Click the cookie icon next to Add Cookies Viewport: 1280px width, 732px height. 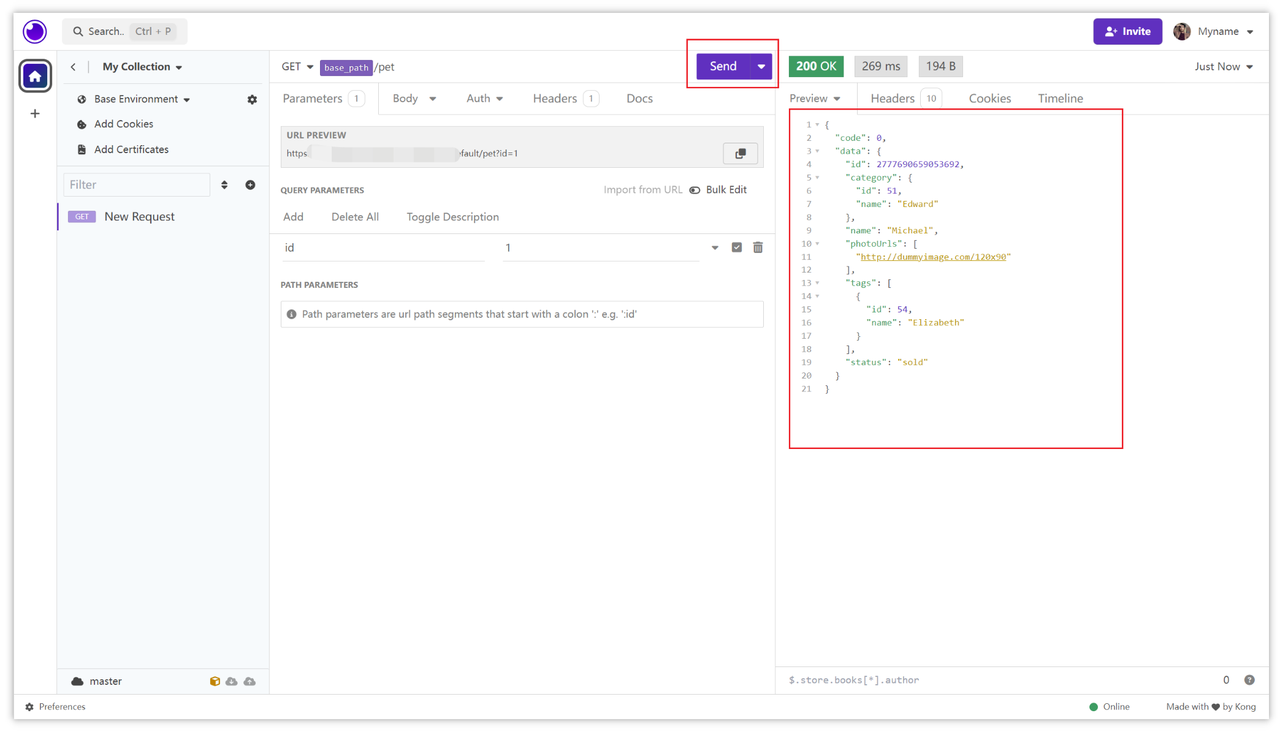(x=82, y=124)
